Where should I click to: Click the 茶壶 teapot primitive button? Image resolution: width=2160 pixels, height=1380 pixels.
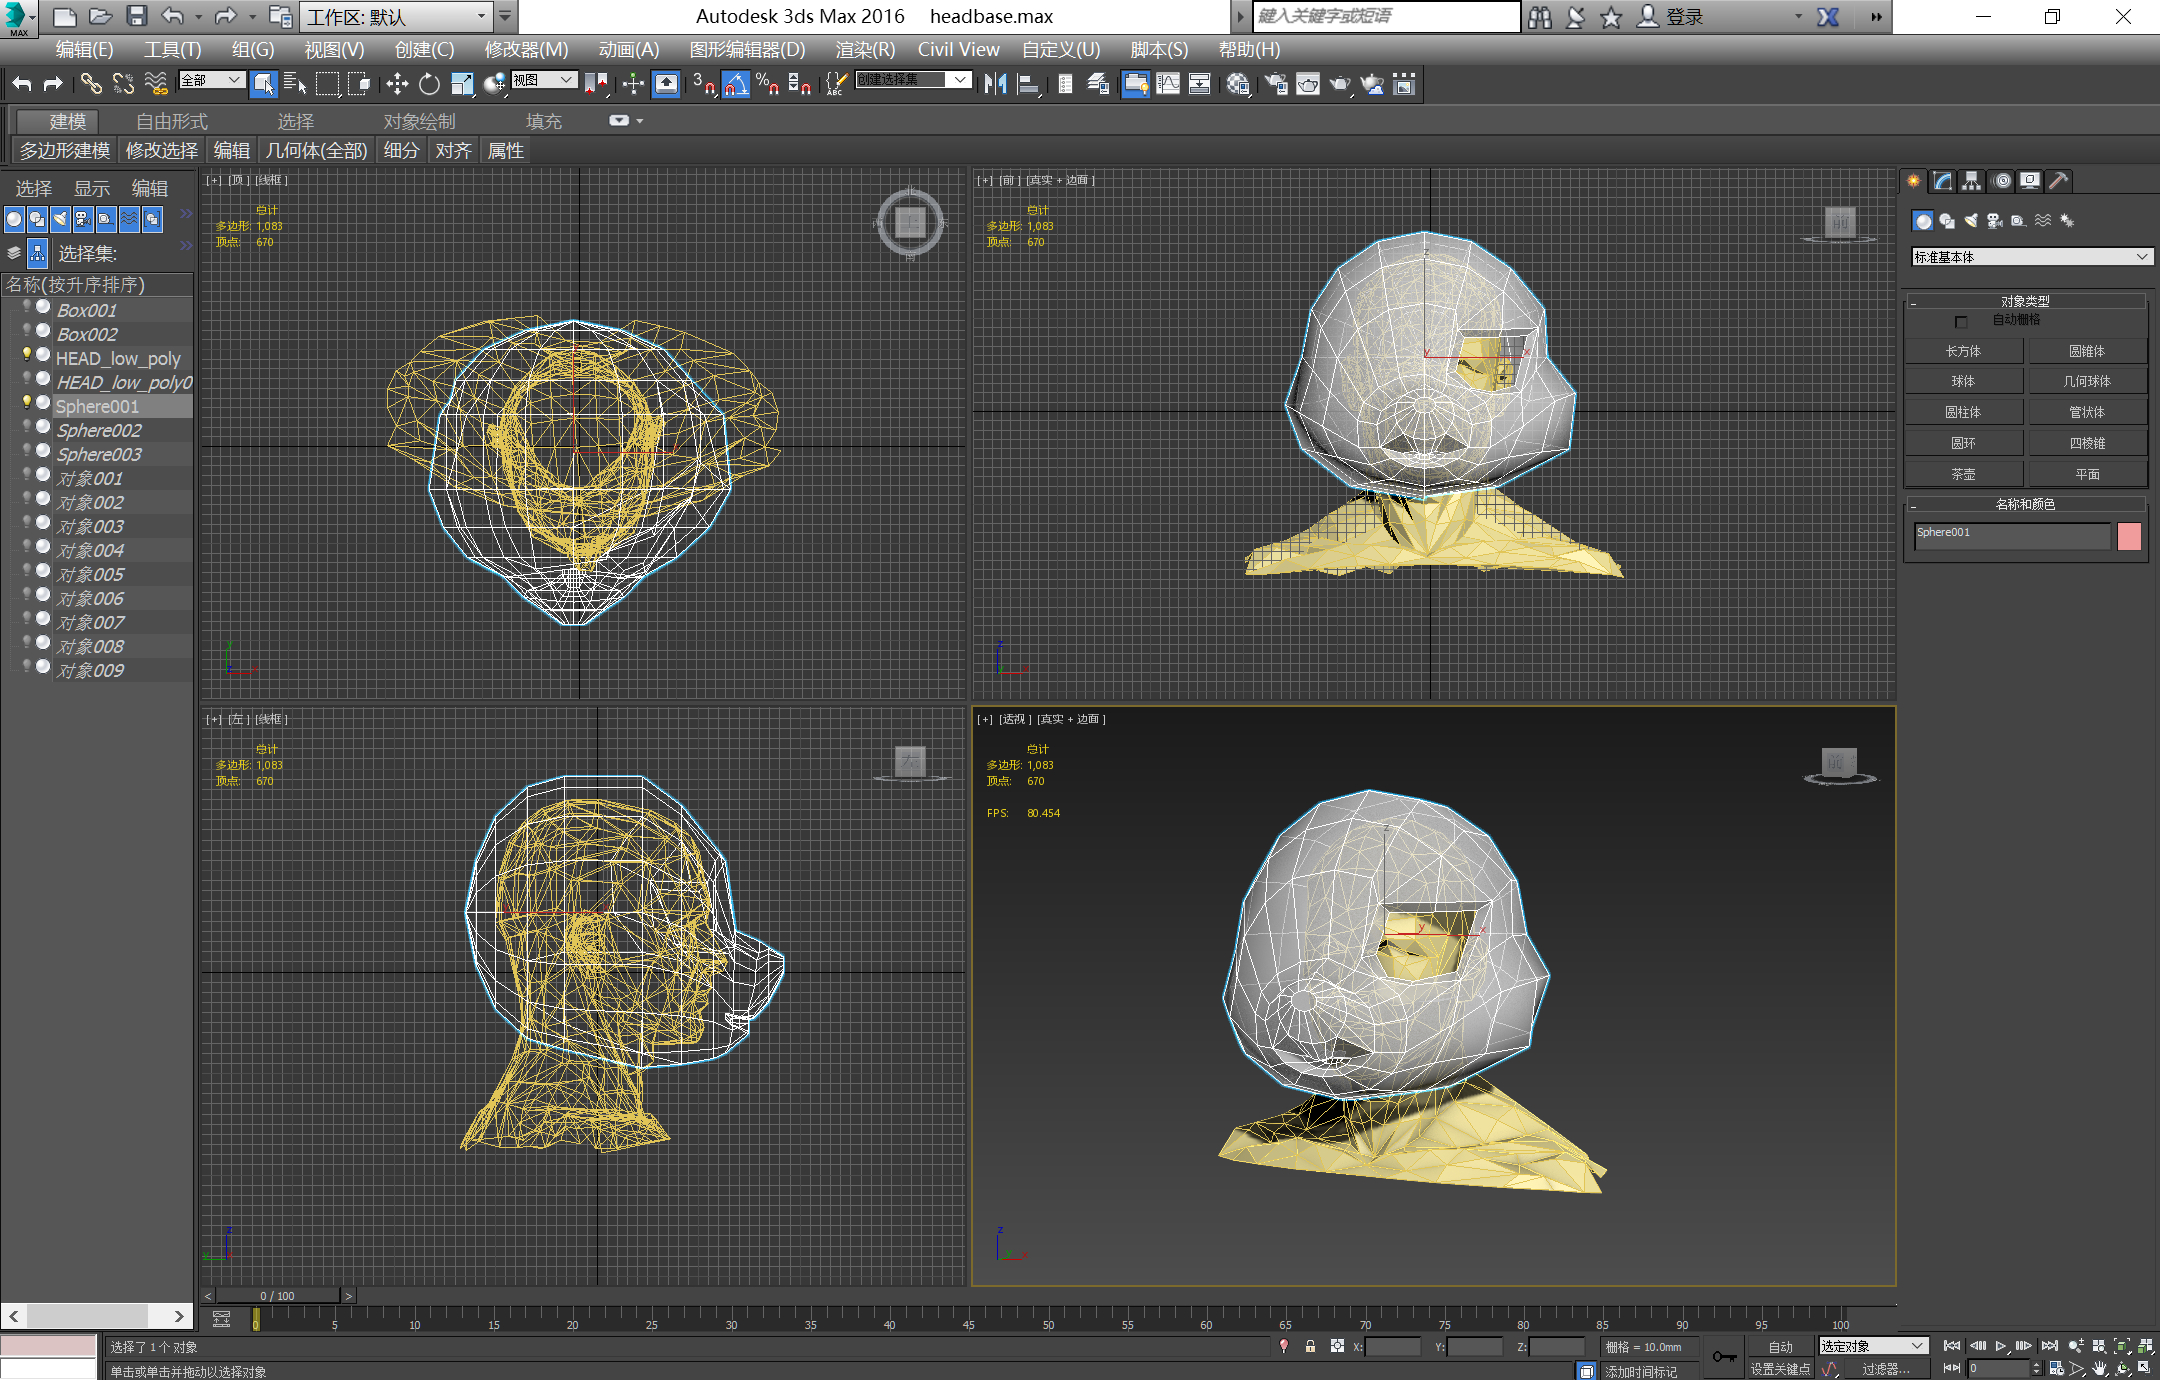[1963, 474]
